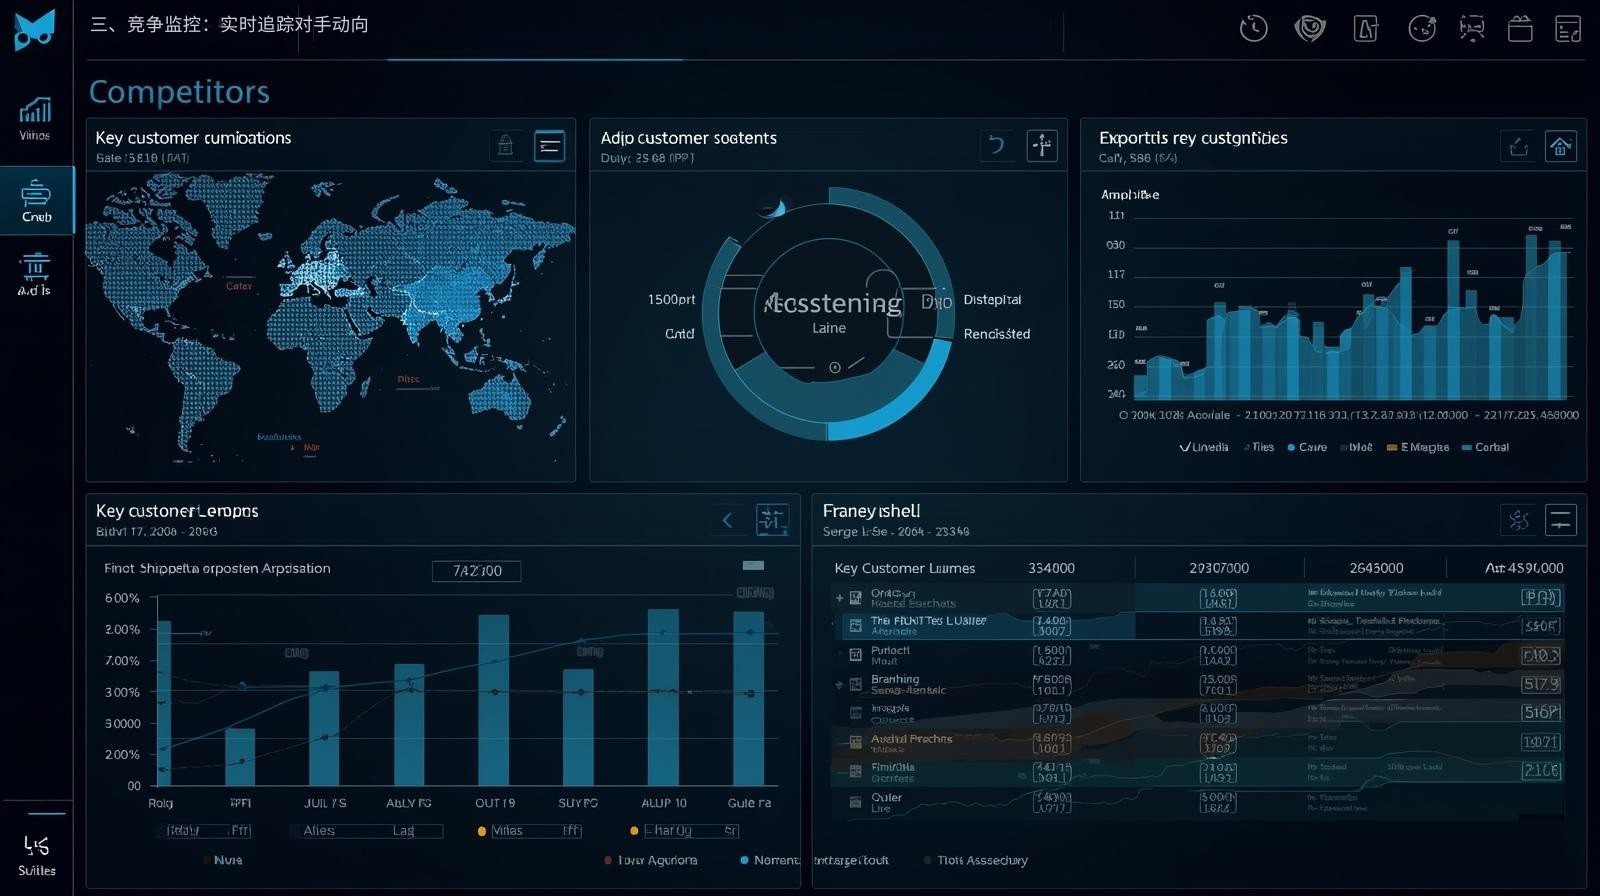
Task: Click the 2643000 column header
Action: [1376, 568]
